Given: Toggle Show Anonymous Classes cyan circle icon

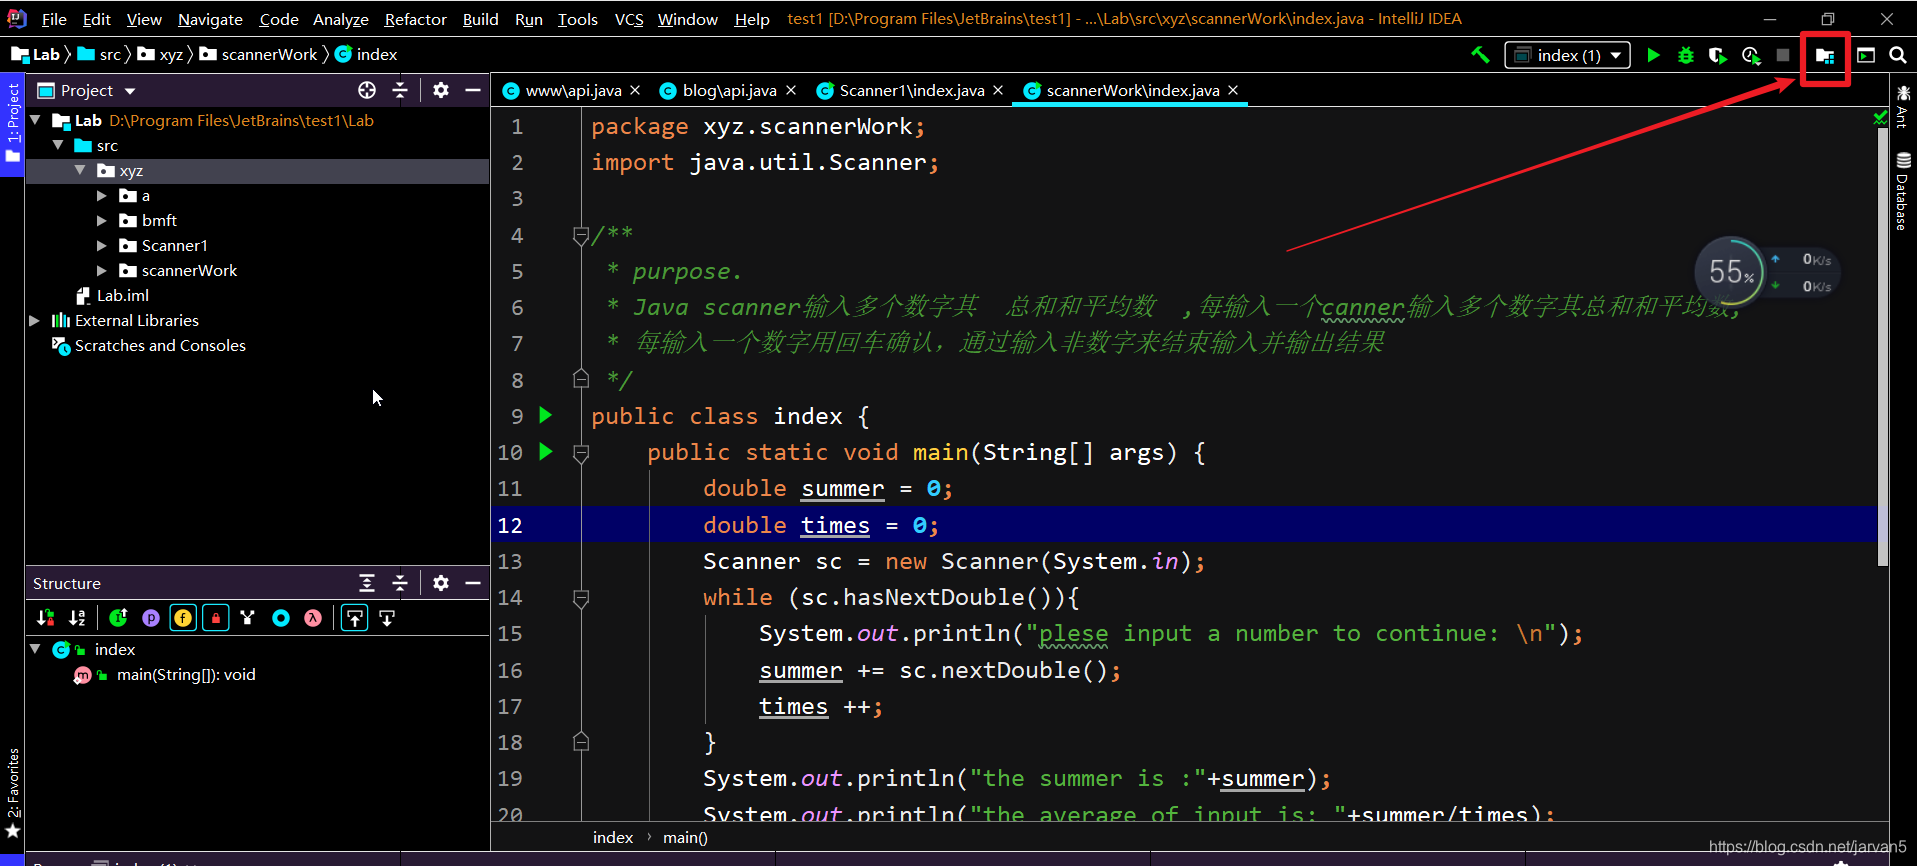Looking at the screenshot, I should click(x=281, y=618).
